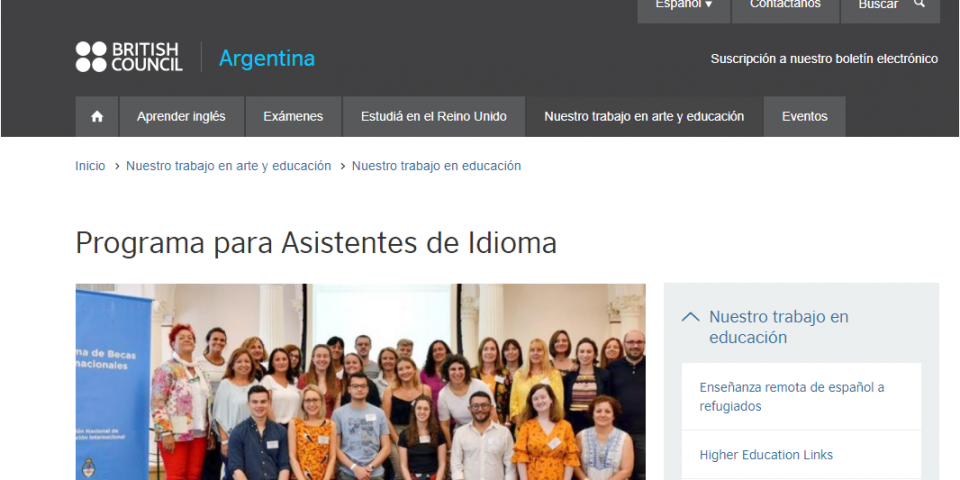Click Nuestro trabajo en educación breadcrumb link
The height and width of the screenshot is (480, 960).
point(436,166)
